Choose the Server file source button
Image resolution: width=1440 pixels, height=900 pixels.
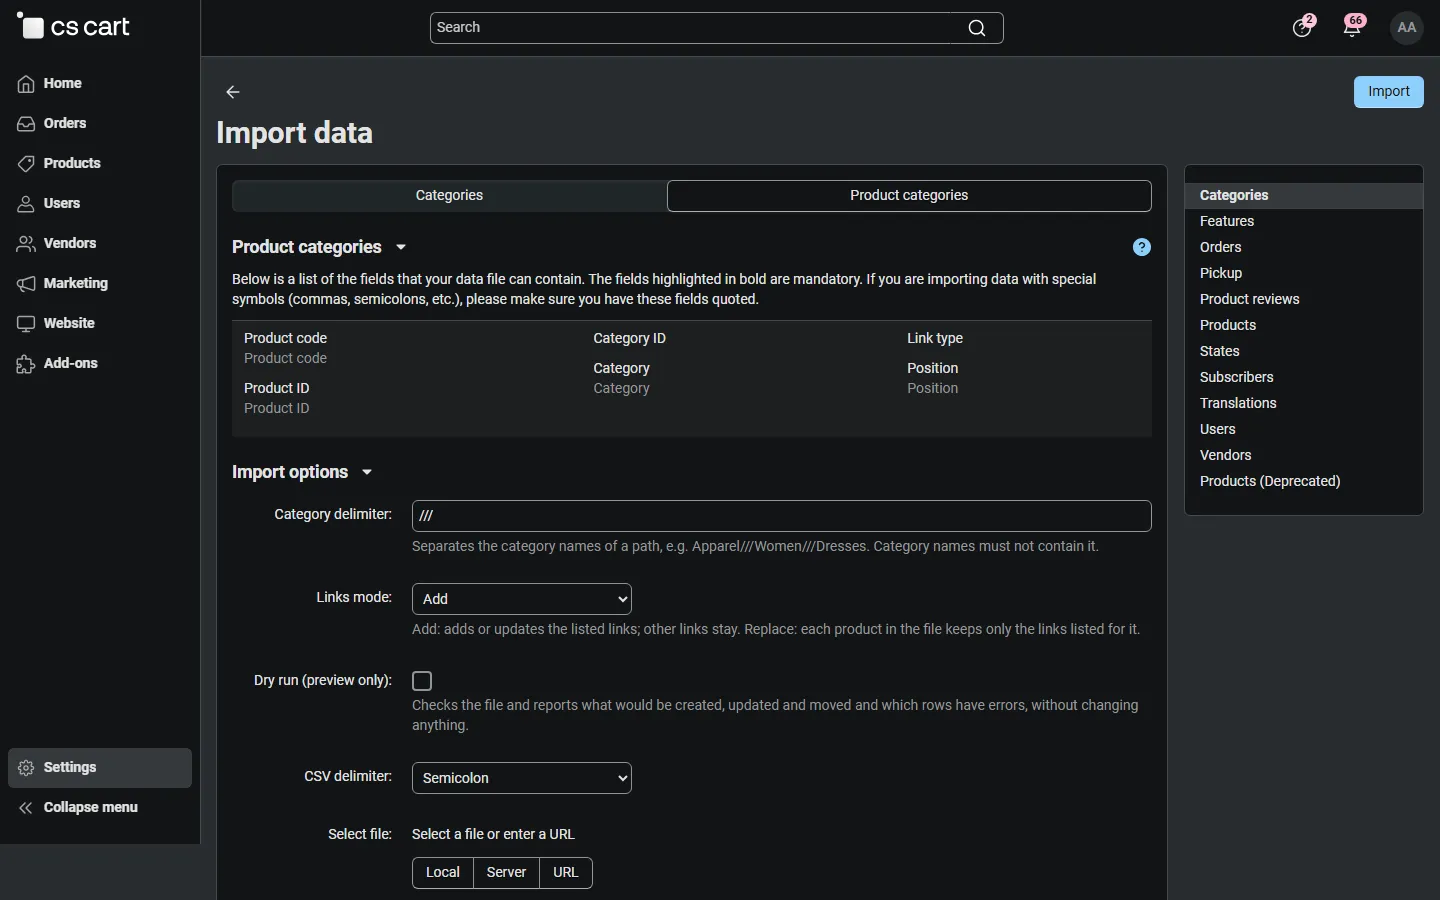click(x=506, y=873)
